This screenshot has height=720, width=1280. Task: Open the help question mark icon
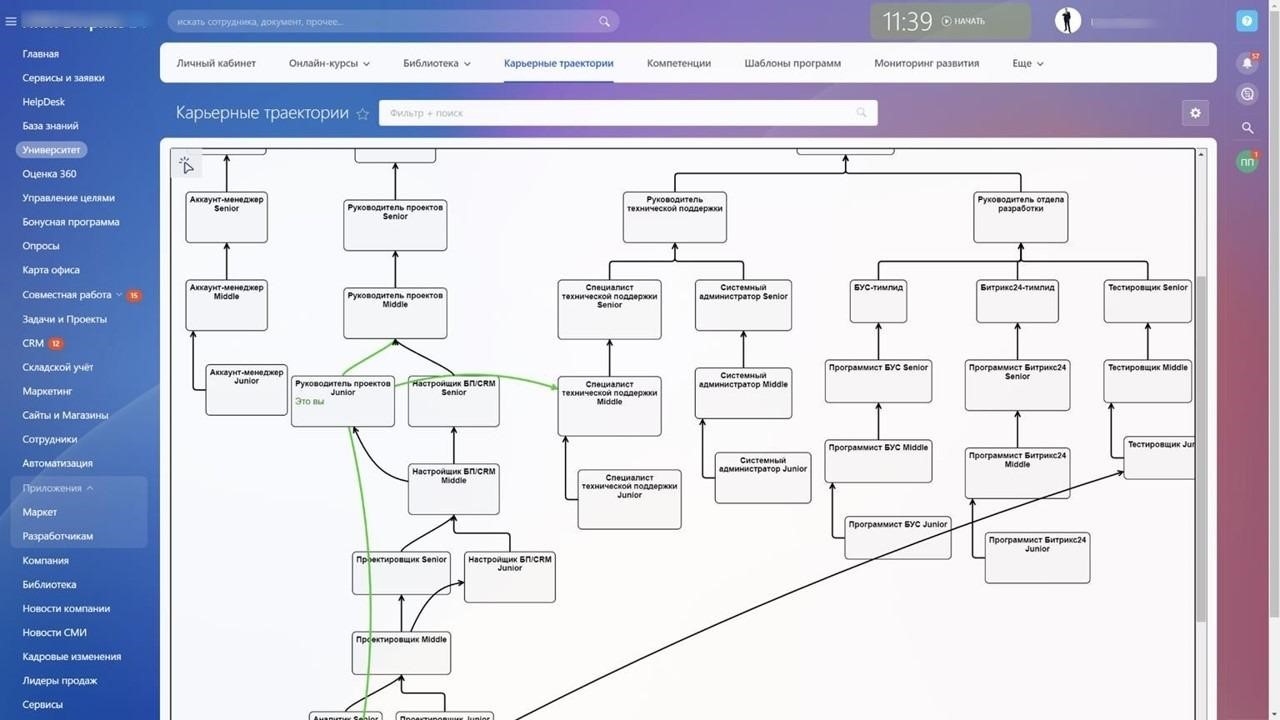1247,21
